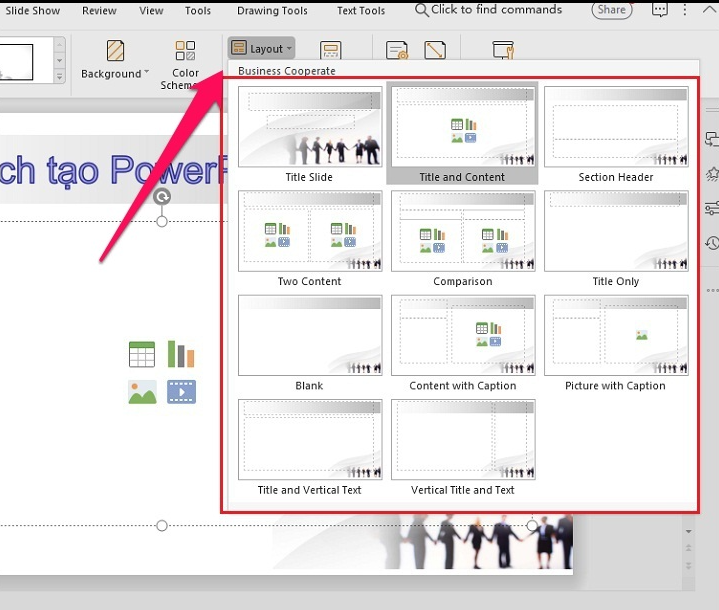Insert video via slide placeholder icon
Screen dimensions: 719x610
pyautogui.click(x=181, y=392)
